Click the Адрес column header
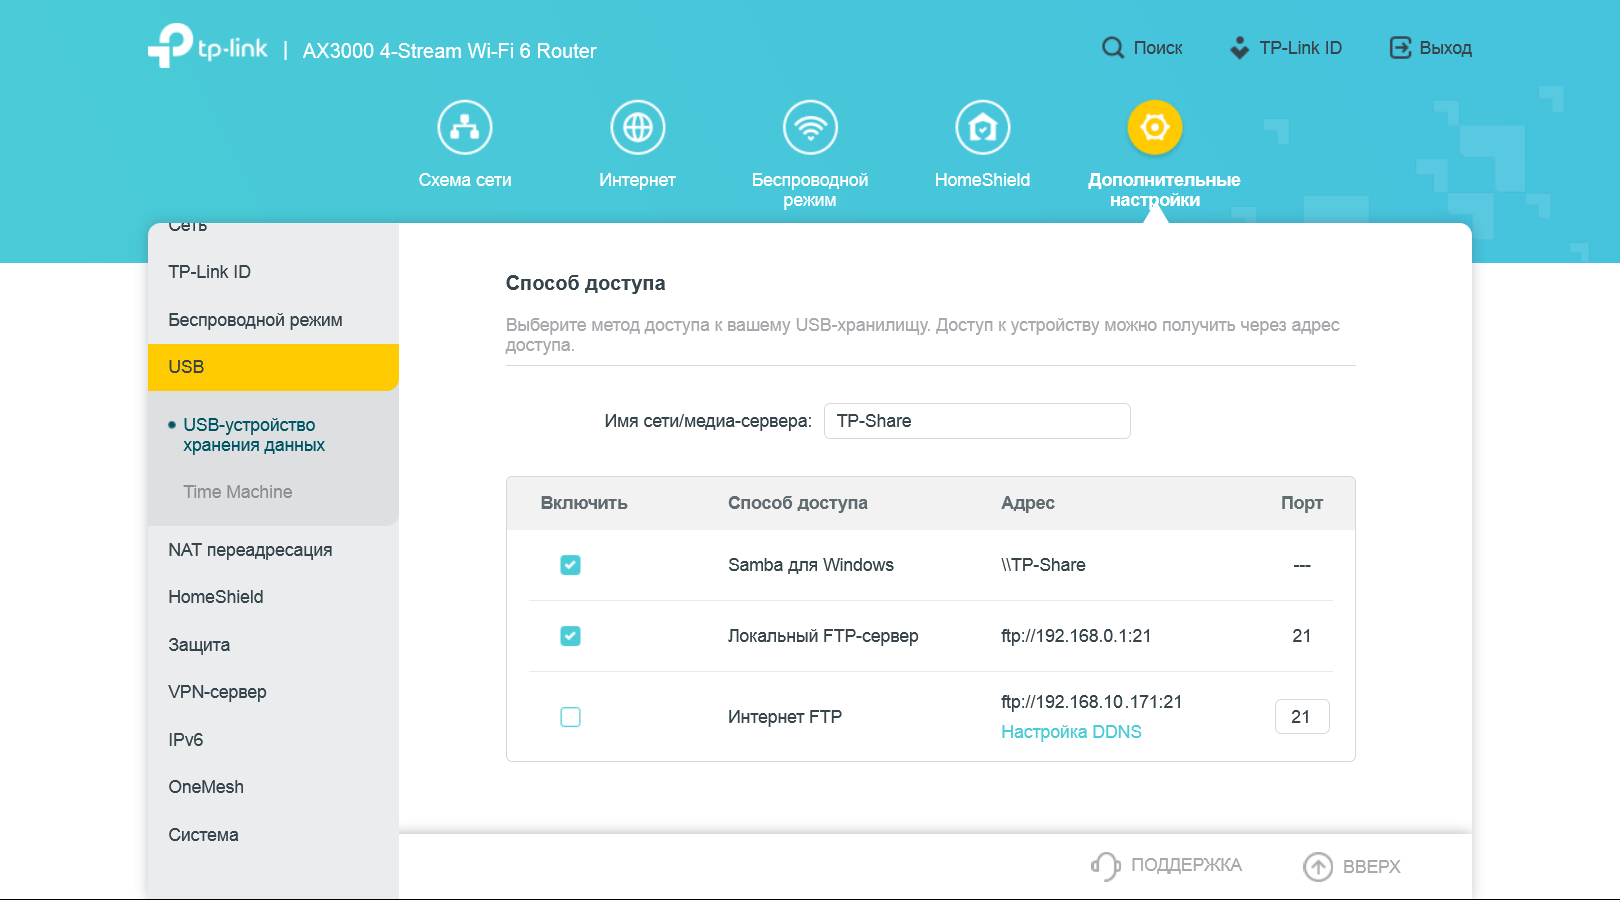1620x900 pixels. pyautogui.click(x=1028, y=503)
